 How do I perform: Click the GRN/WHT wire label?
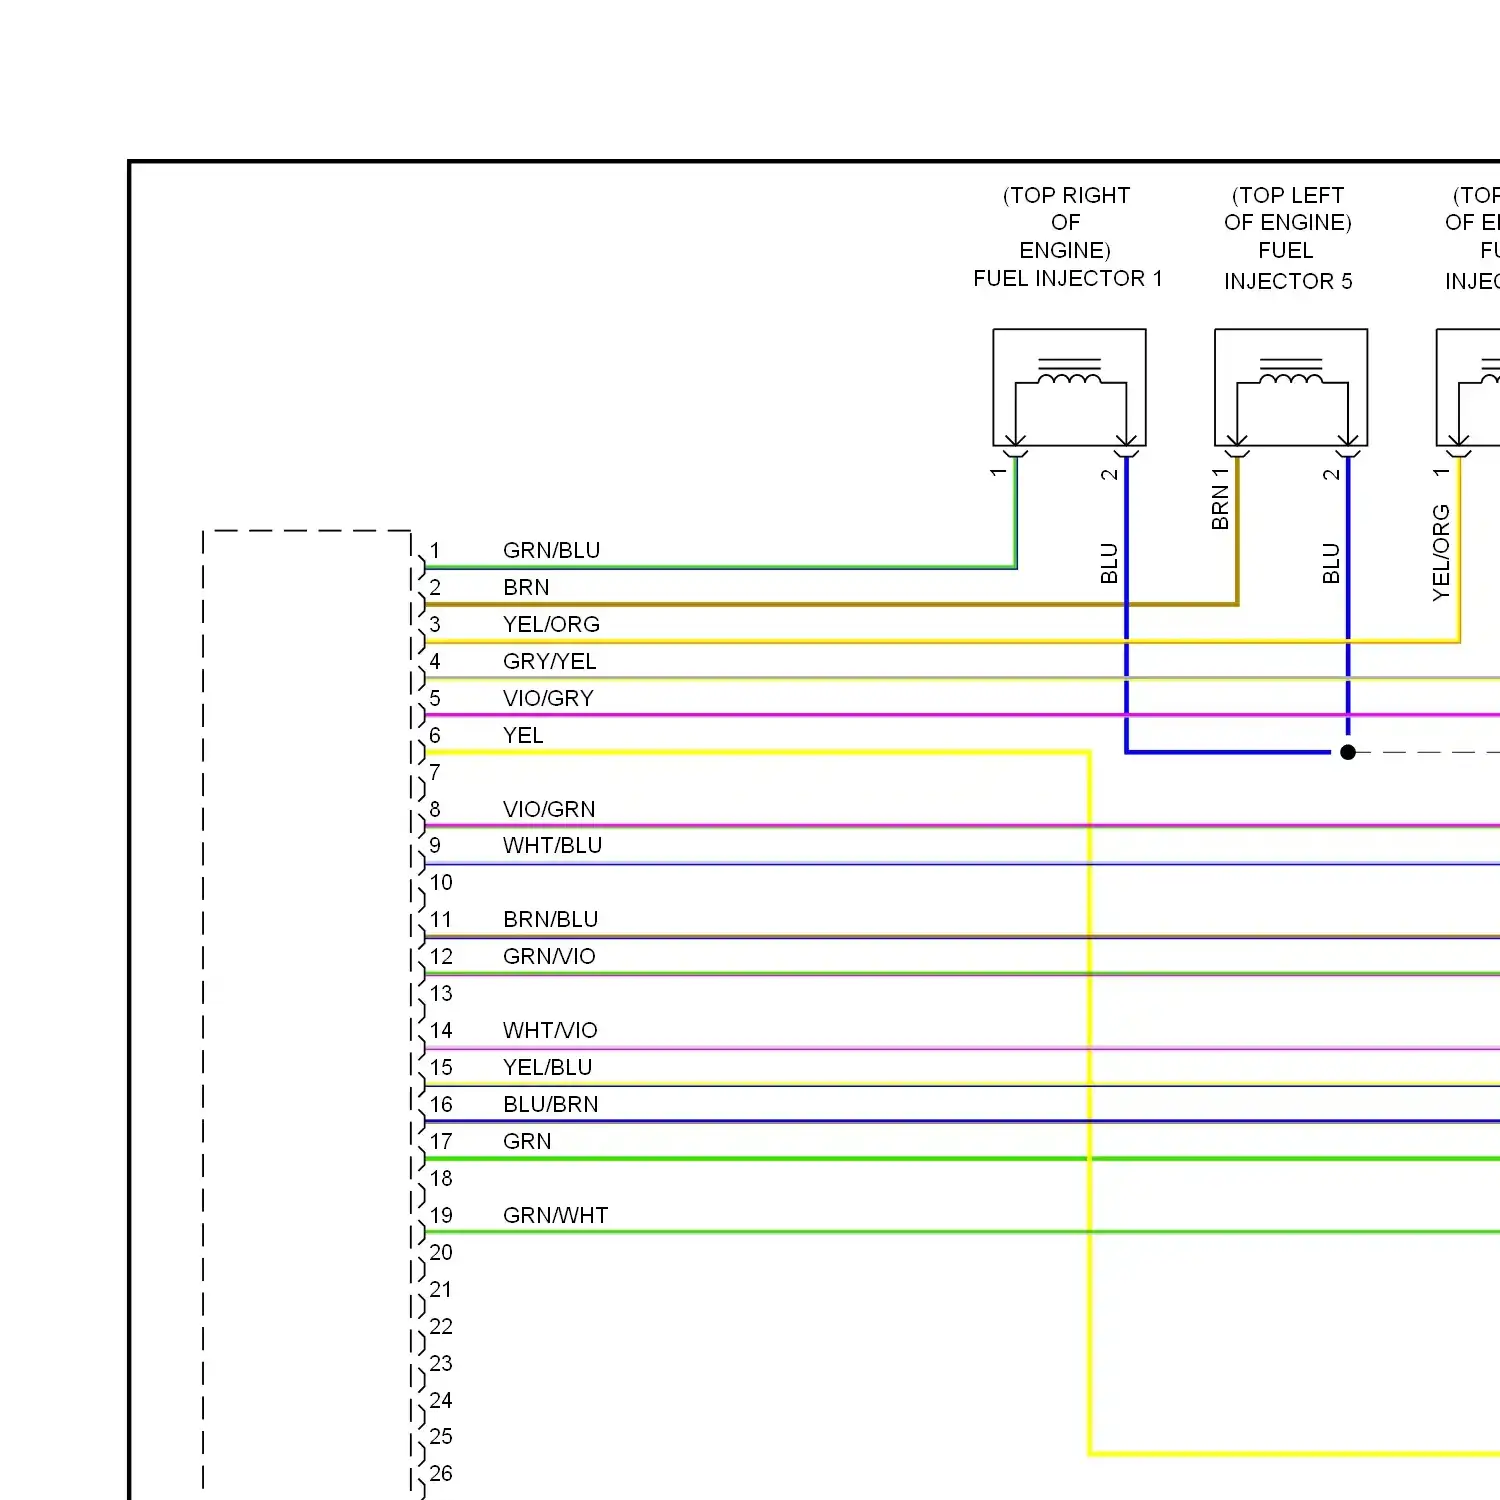[x=555, y=1216]
